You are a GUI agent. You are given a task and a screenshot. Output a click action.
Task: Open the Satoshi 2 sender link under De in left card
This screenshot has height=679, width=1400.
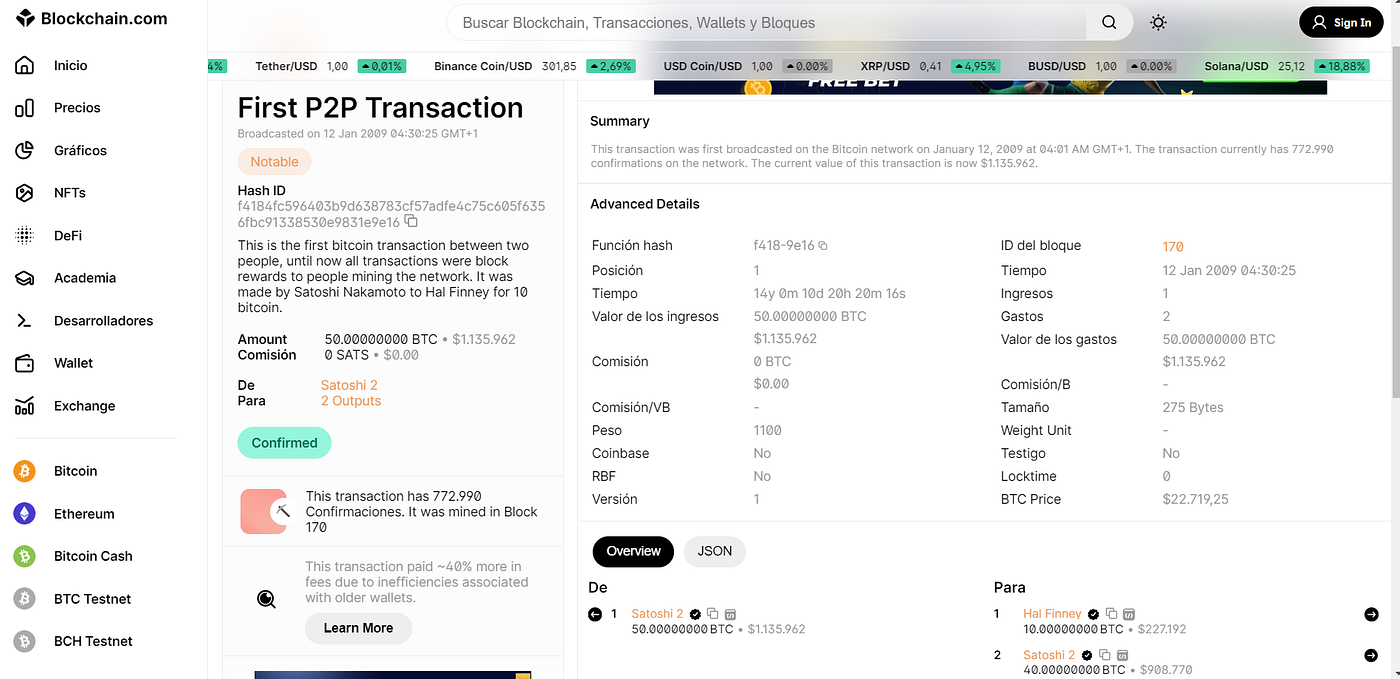click(x=349, y=385)
